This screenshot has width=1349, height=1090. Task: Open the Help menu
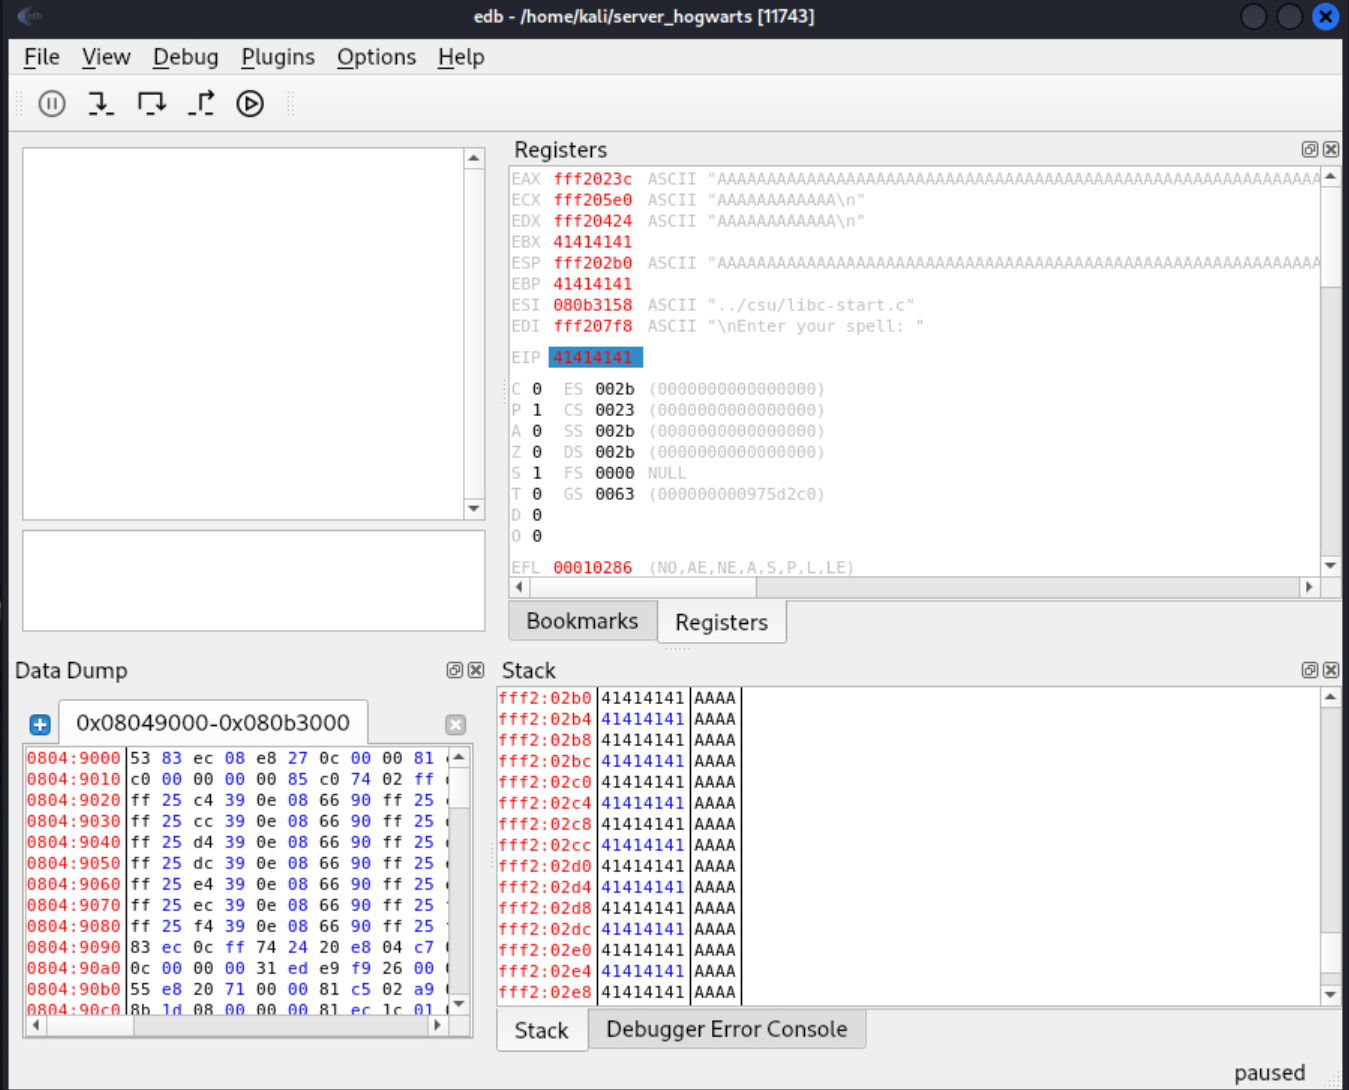click(461, 57)
